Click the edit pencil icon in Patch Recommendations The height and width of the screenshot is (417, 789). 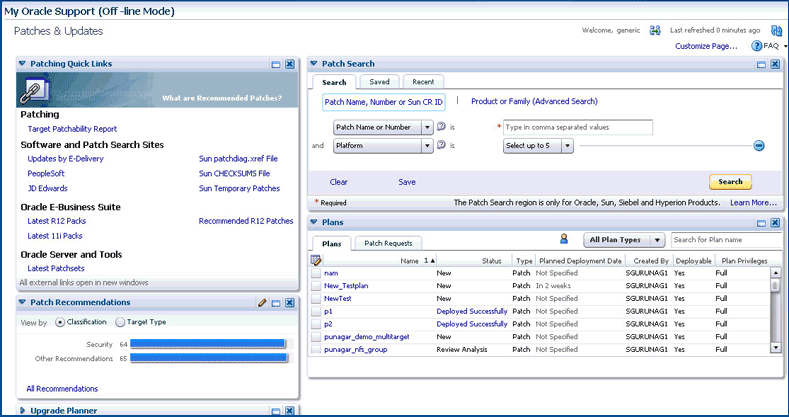[262, 302]
